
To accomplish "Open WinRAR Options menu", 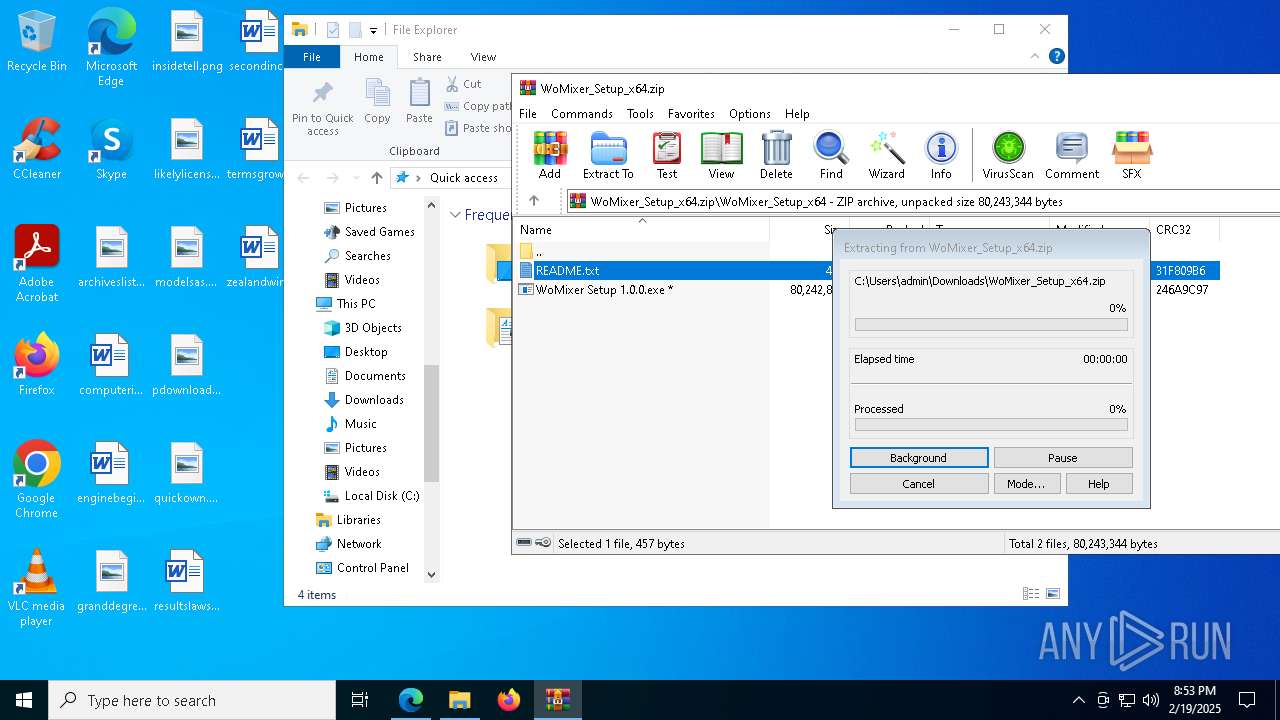I will tap(750, 114).
